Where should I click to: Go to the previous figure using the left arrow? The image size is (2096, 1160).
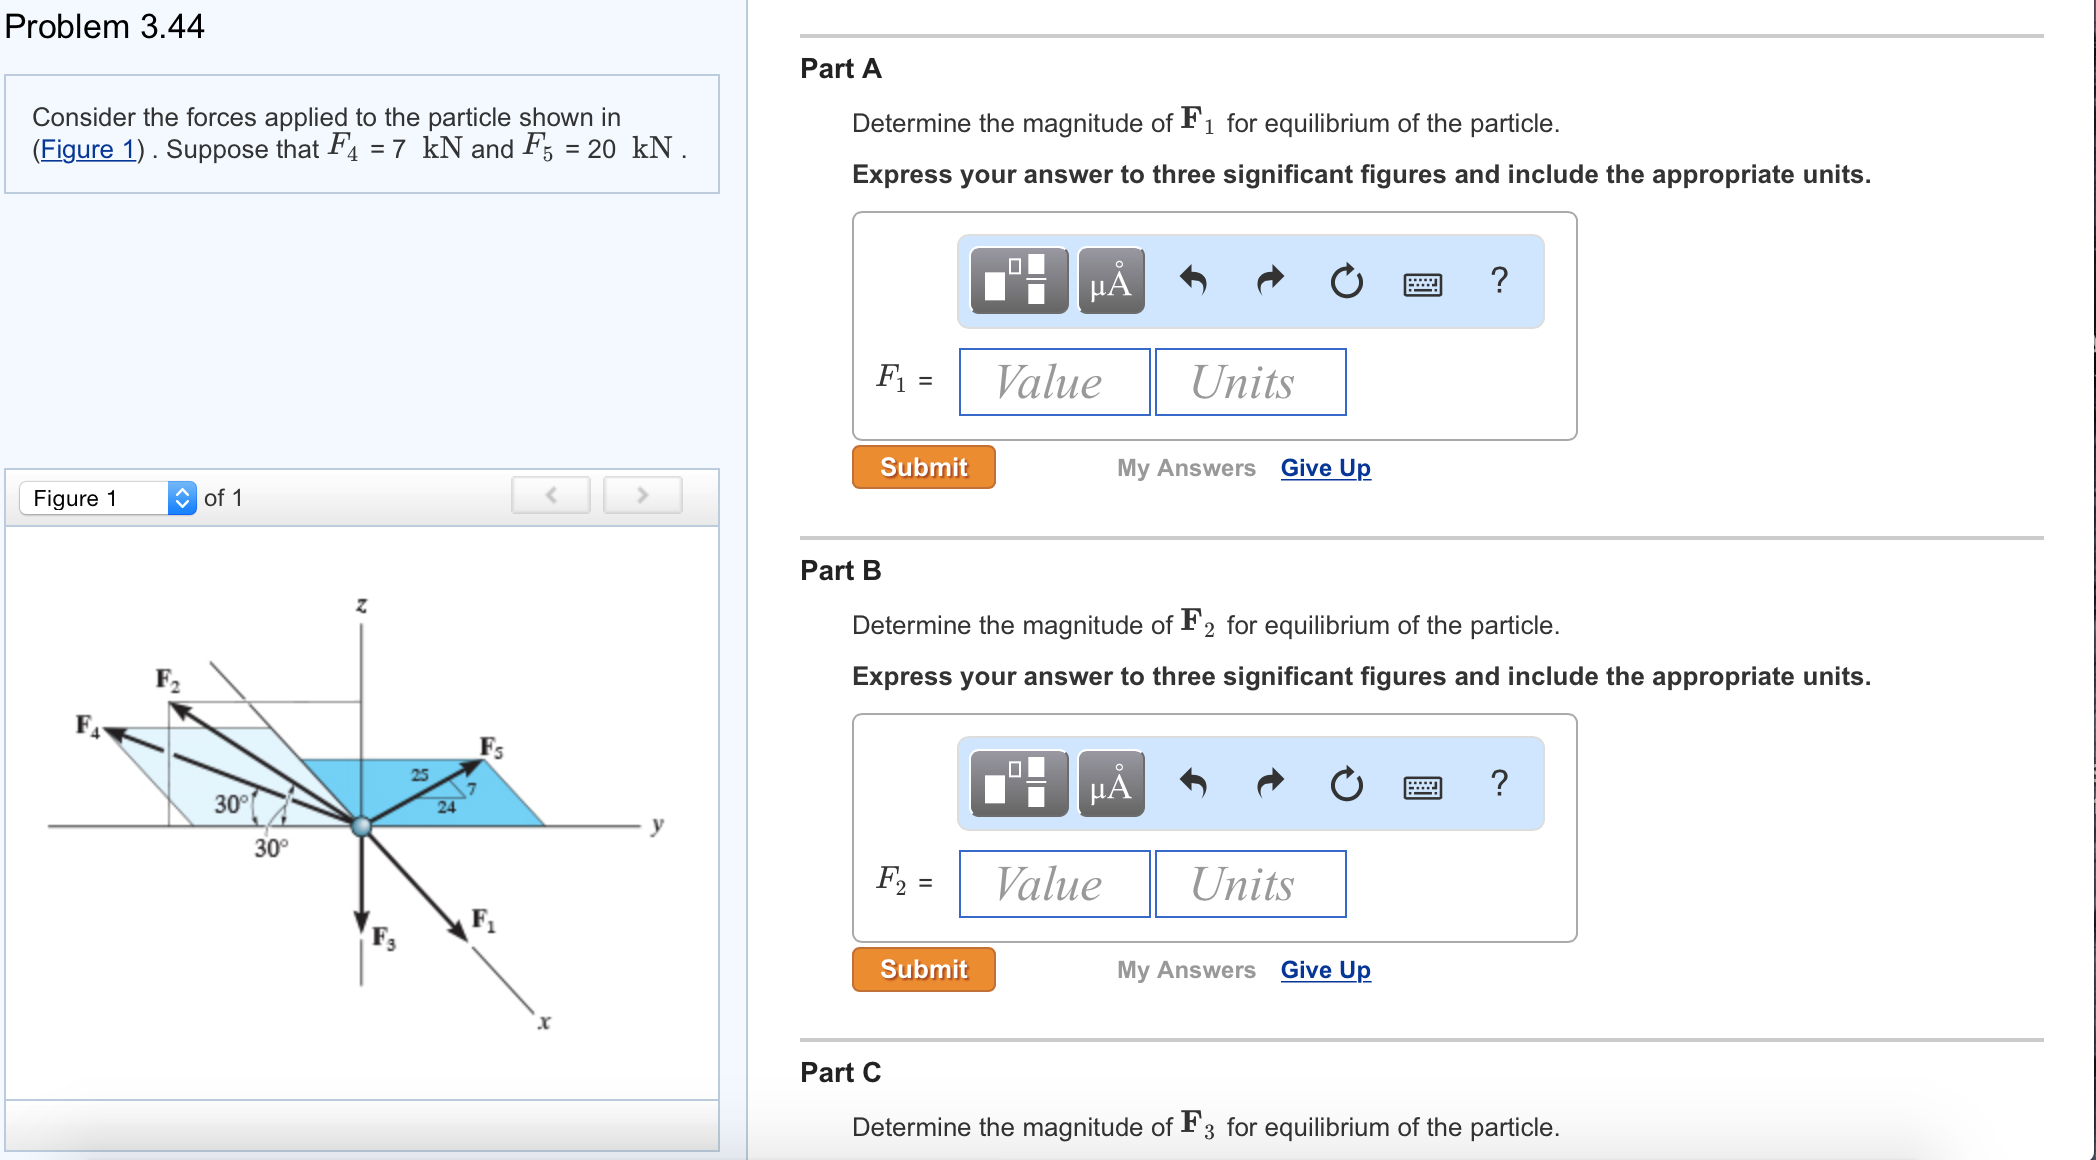551,494
